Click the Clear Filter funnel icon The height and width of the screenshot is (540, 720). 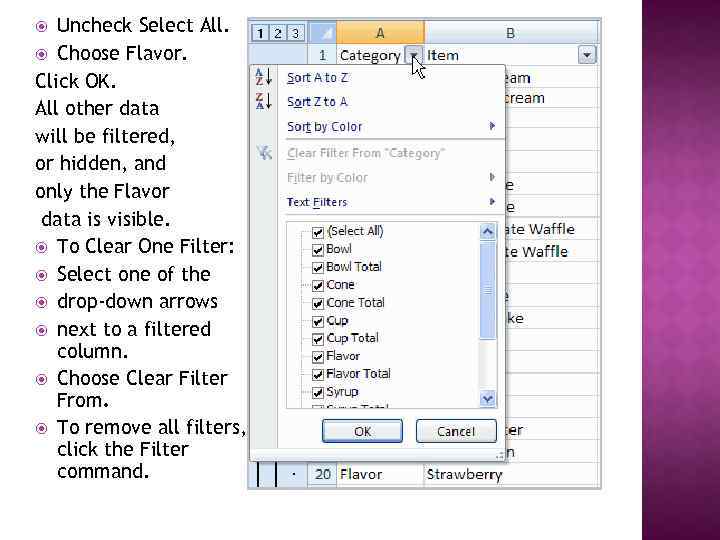tap(265, 153)
